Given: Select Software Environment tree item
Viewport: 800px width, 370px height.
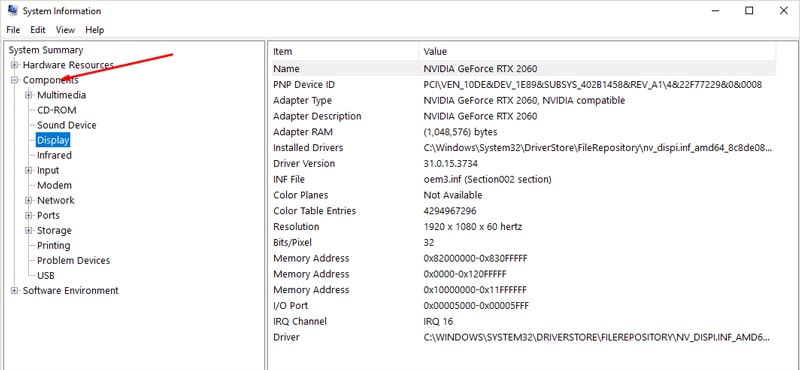Looking at the screenshot, I should point(70,290).
